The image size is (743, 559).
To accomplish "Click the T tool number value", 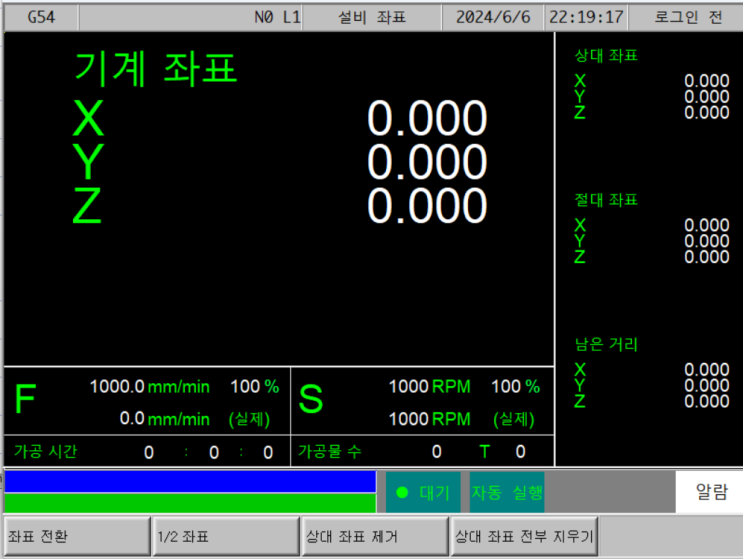I will pyautogui.click(x=520, y=451).
